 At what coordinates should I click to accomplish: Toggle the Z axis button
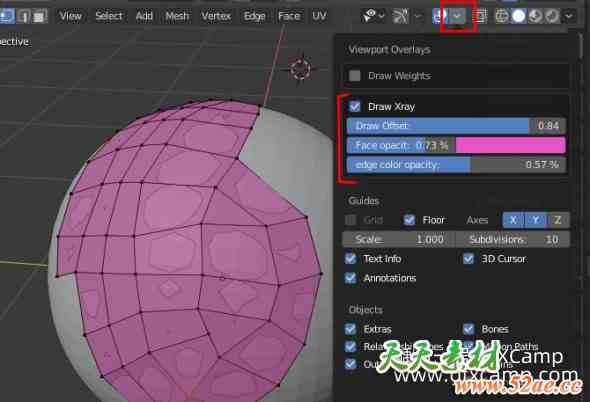pyautogui.click(x=558, y=220)
